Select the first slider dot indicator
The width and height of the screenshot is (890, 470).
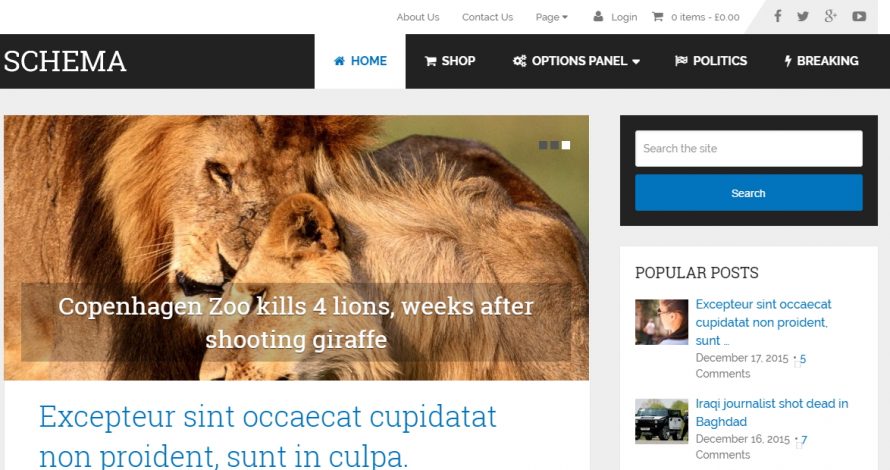543,145
